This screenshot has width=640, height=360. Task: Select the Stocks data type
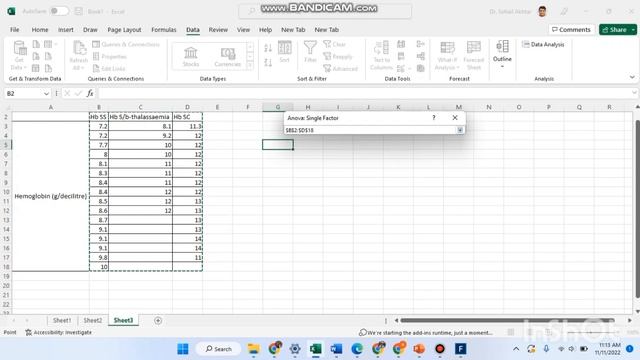(x=191, y=56)
